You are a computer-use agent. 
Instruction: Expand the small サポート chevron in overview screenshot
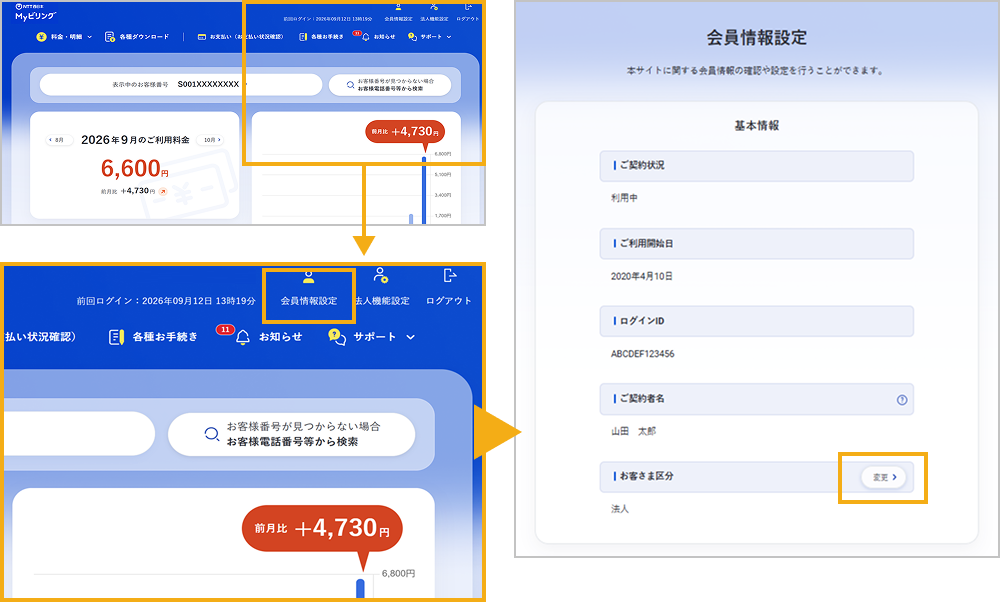[x=449, y=37]
